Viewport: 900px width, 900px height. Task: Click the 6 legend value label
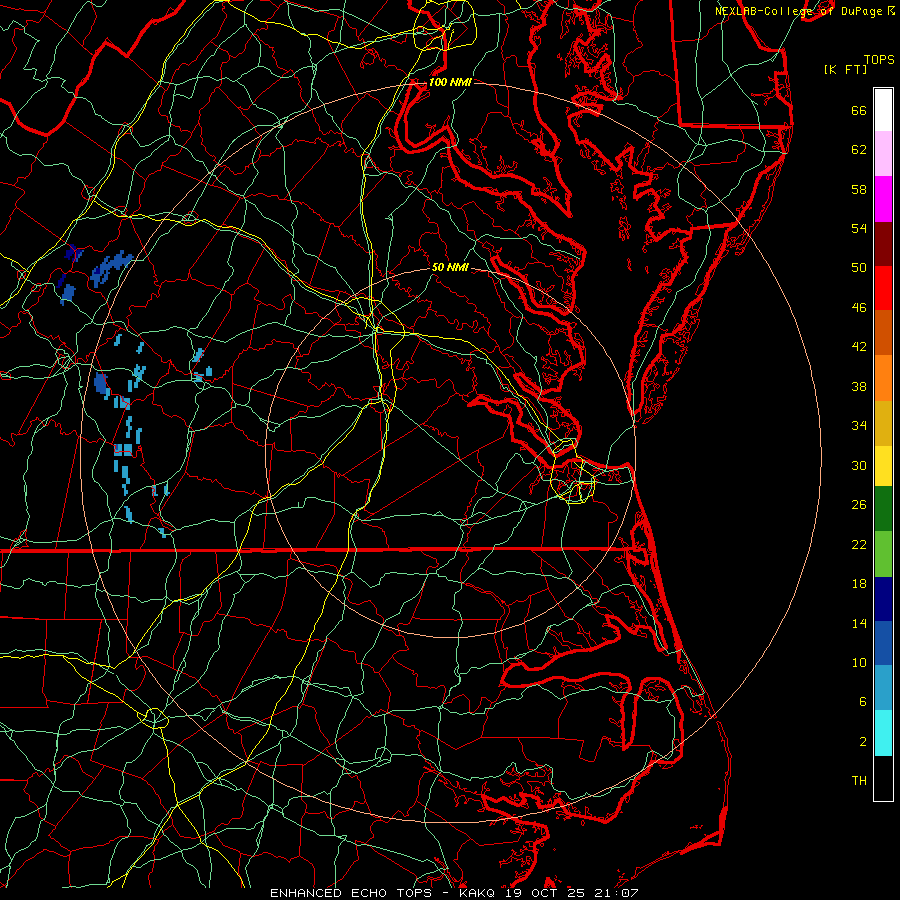point(863,702)
